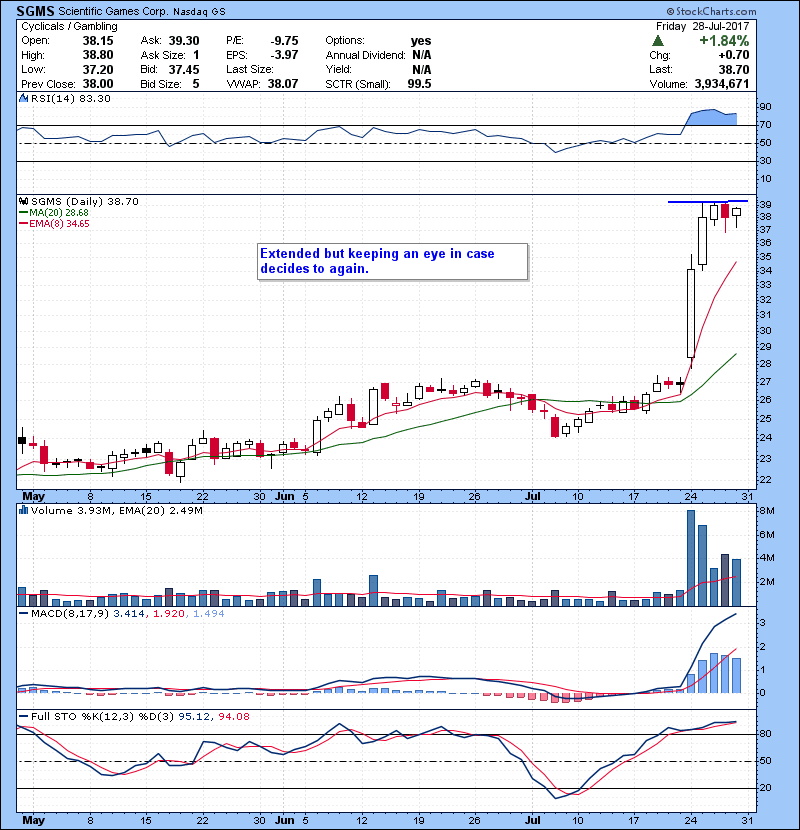This screenshot has width=800, height=830.
Task: Select the VWAP value 38.07
Action: 283,84
